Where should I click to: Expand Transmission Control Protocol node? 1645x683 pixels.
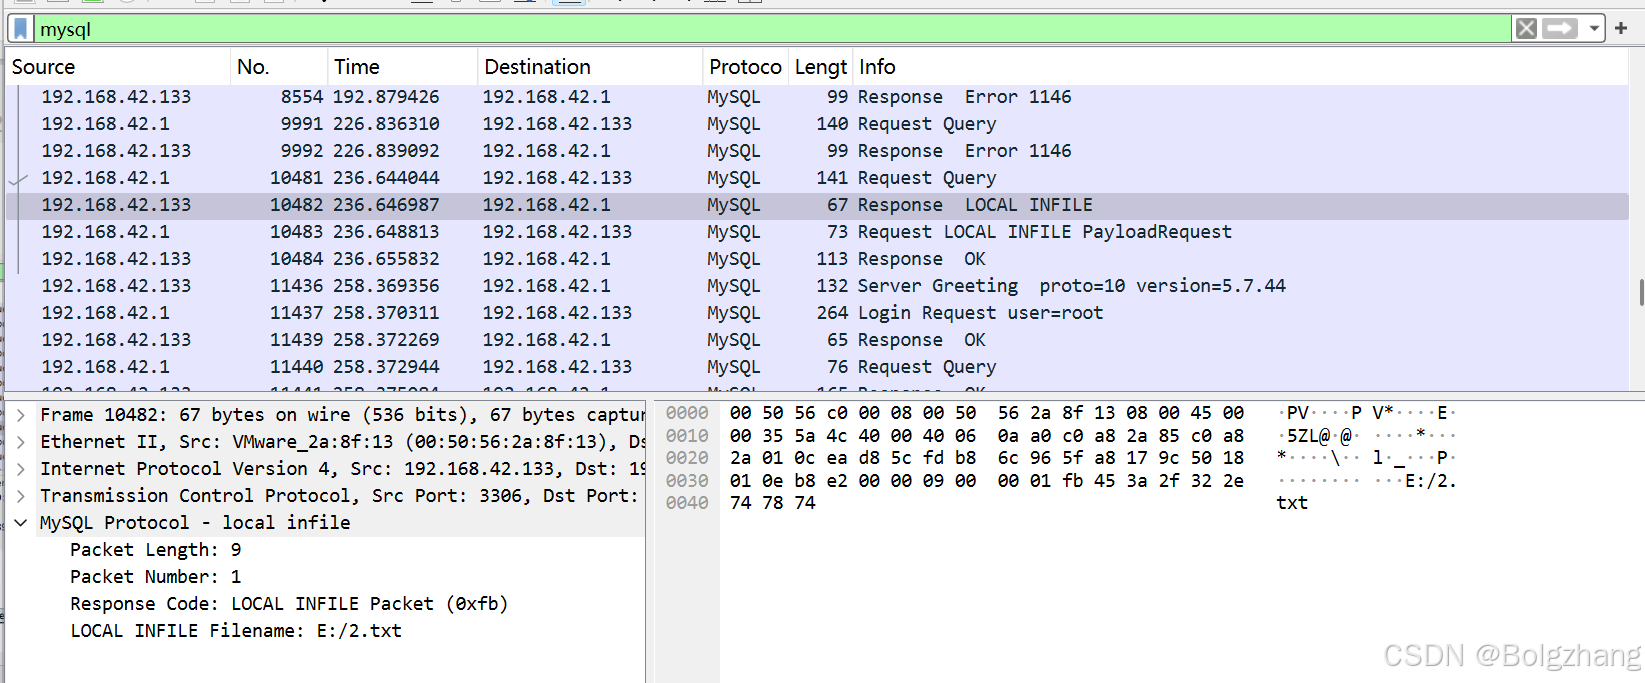click(20, 496)
